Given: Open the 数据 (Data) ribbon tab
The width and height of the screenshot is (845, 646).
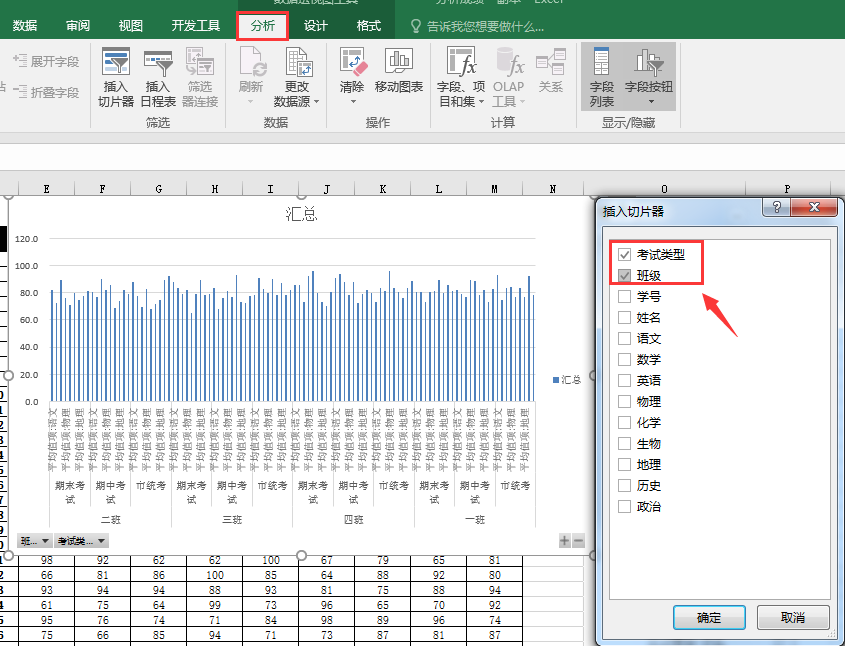Looking at the screenshot, I should click(x=25, y=25).
